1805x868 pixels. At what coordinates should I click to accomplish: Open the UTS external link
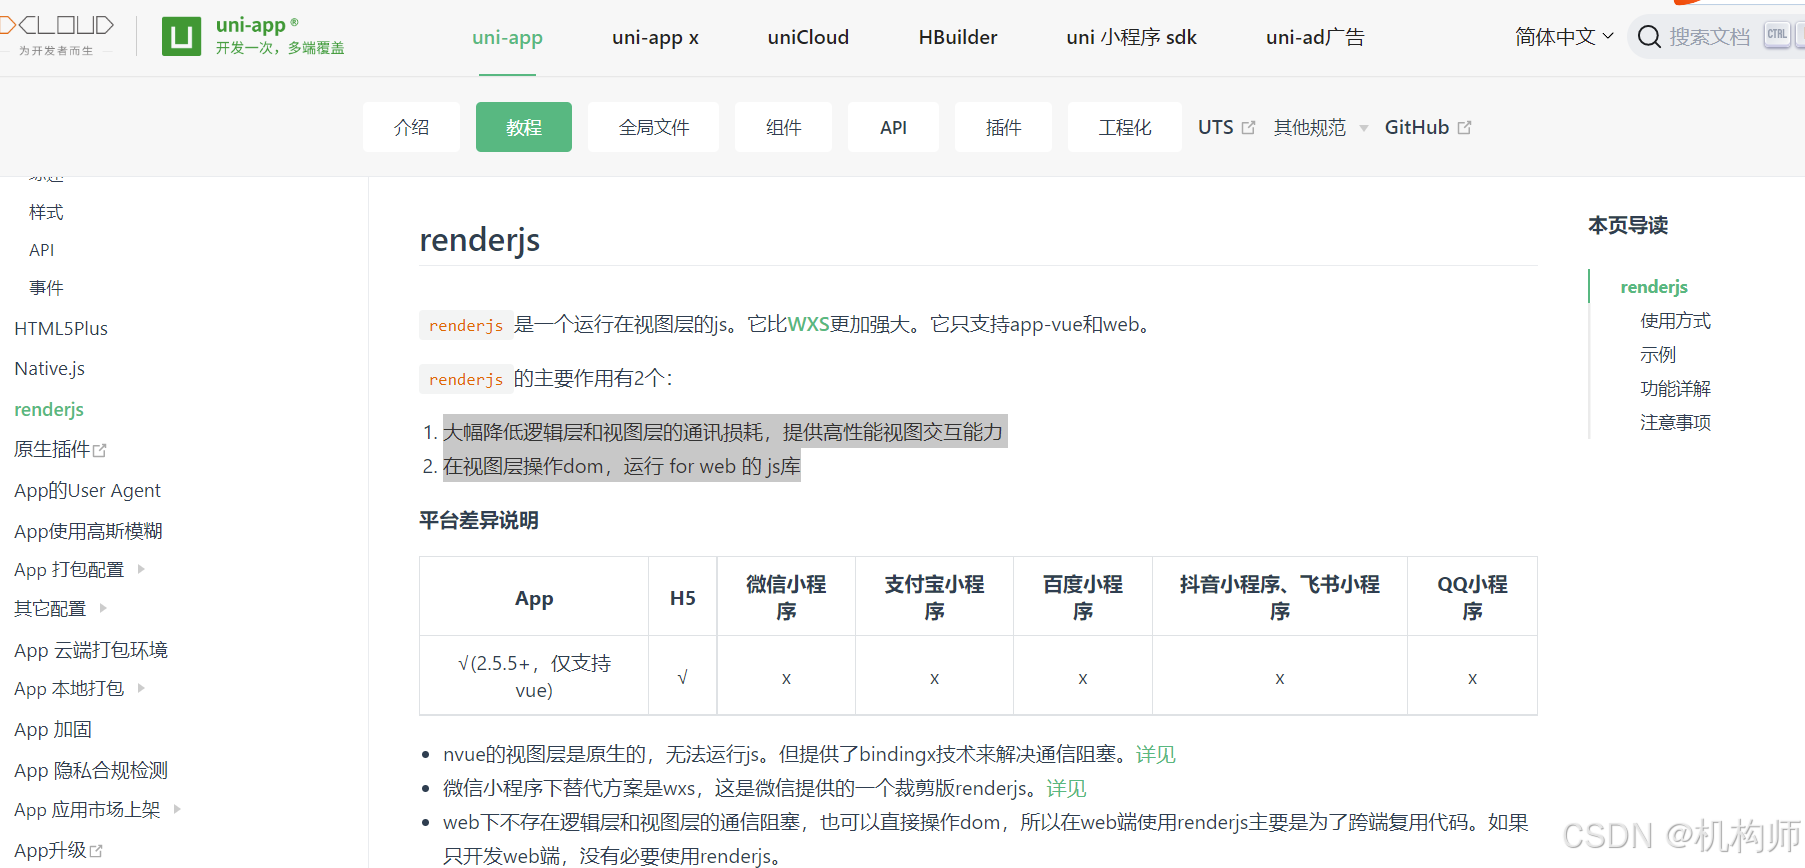point(1226,128)
